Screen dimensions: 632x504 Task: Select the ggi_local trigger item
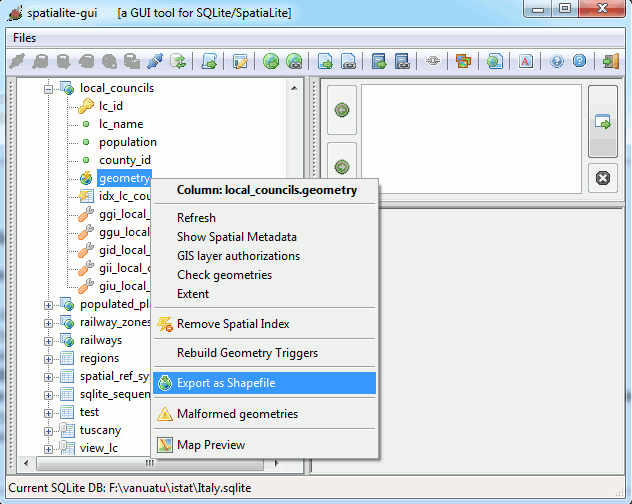point(124,214)
